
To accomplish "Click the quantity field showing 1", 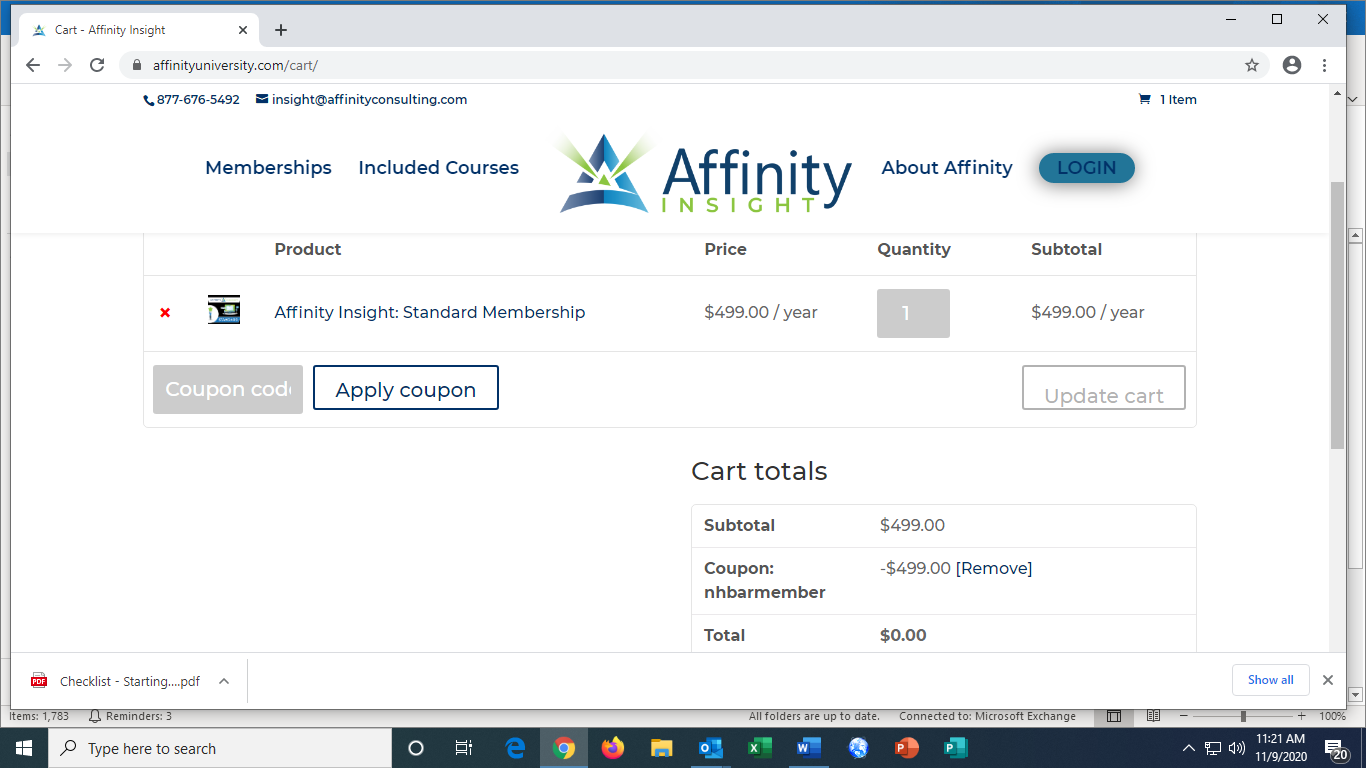I will [x=913, y=313].
